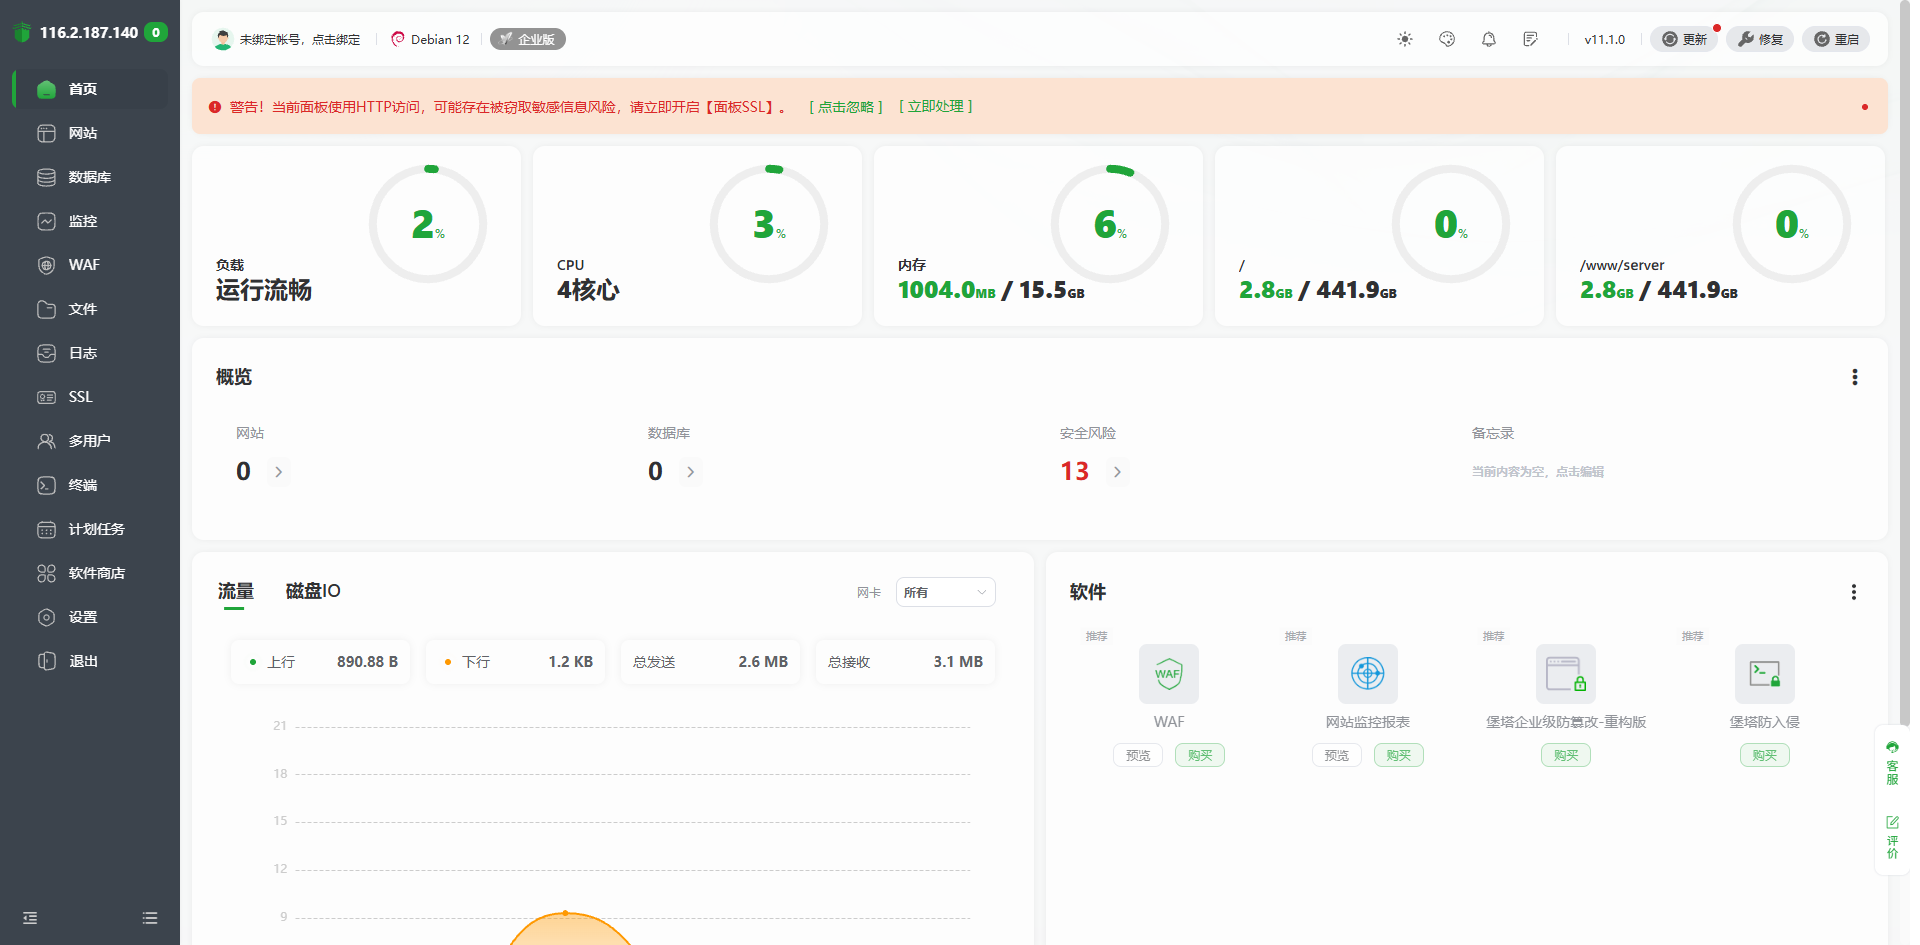
Task: Collapse the sidebar using the bottom-left icon
Action: (x=30, y=918)
